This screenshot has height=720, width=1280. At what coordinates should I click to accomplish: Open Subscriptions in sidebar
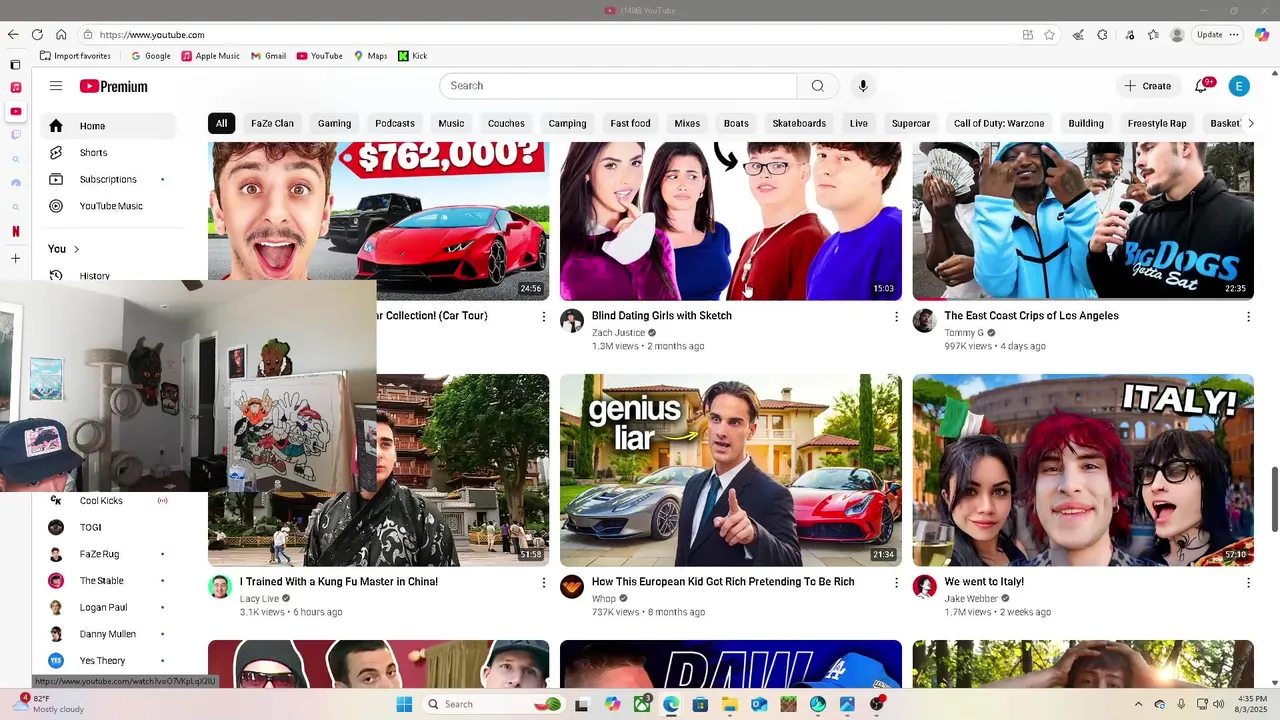coord(110,179)
